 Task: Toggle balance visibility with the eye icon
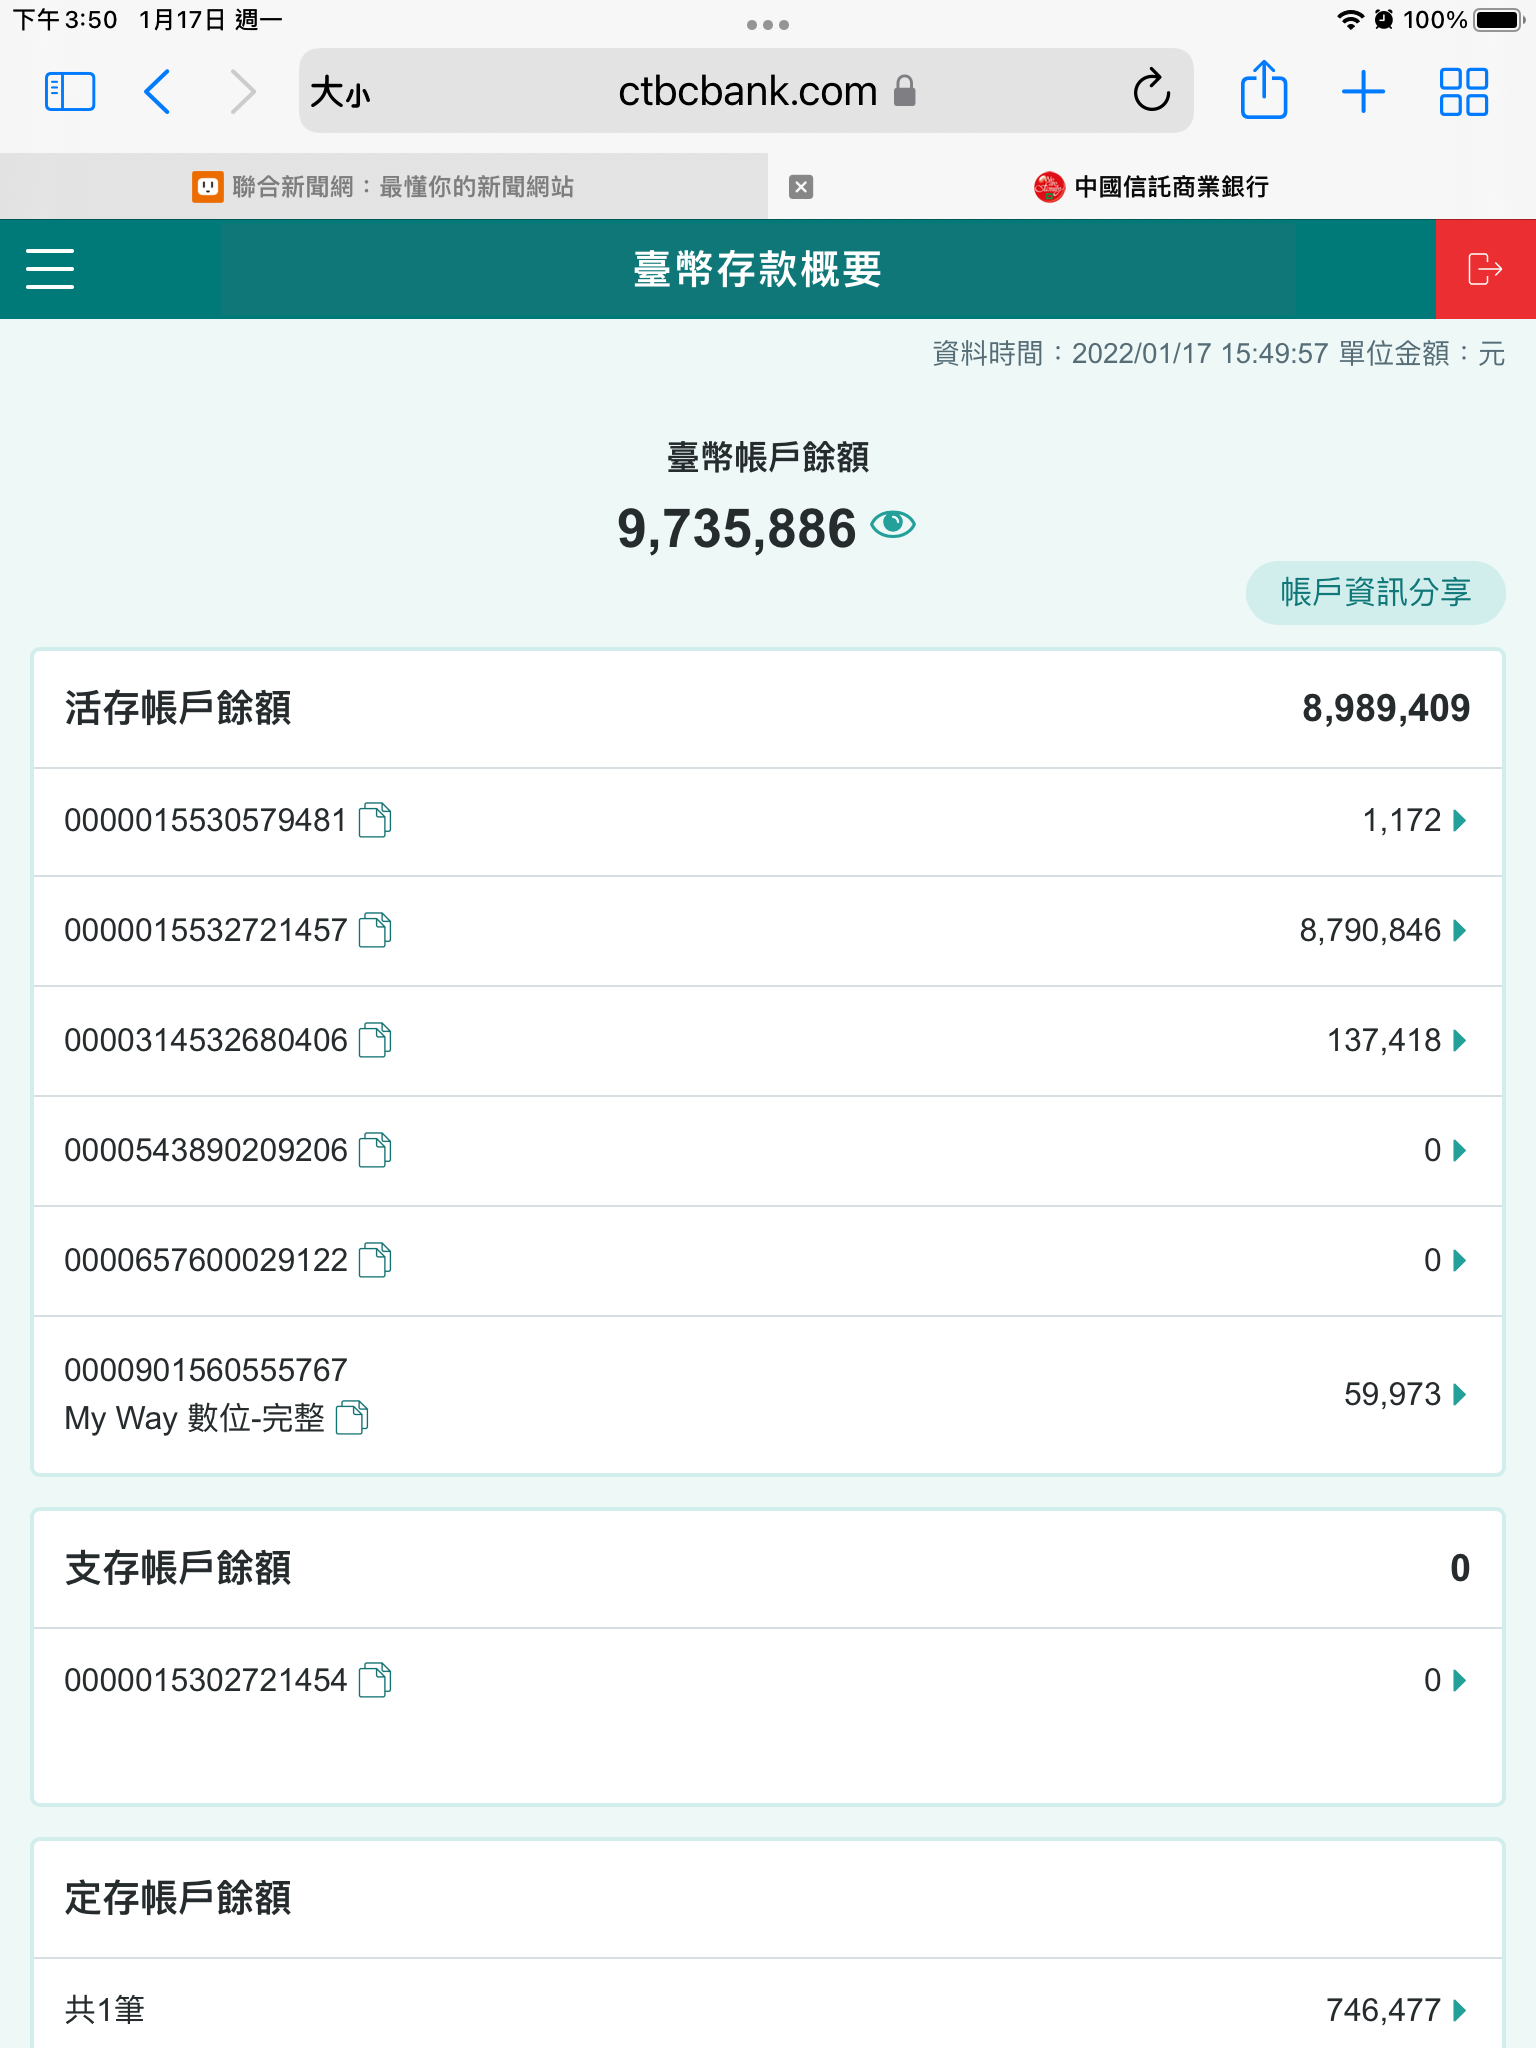click(892, 525)
